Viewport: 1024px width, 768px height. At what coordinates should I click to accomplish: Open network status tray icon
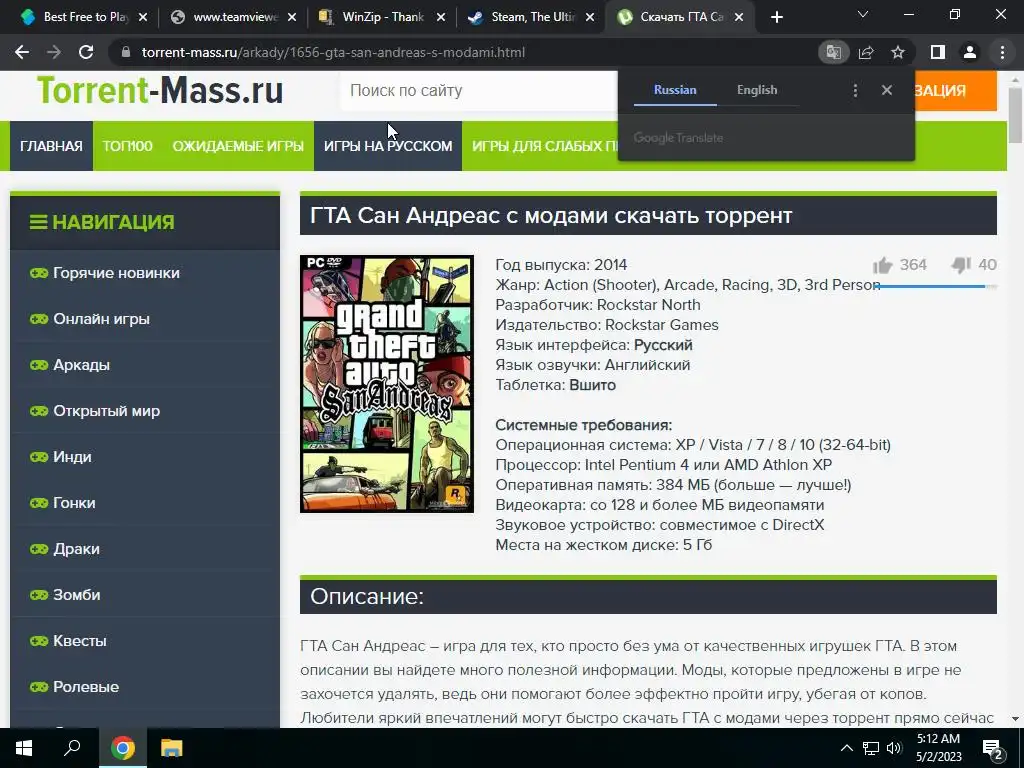871,748
